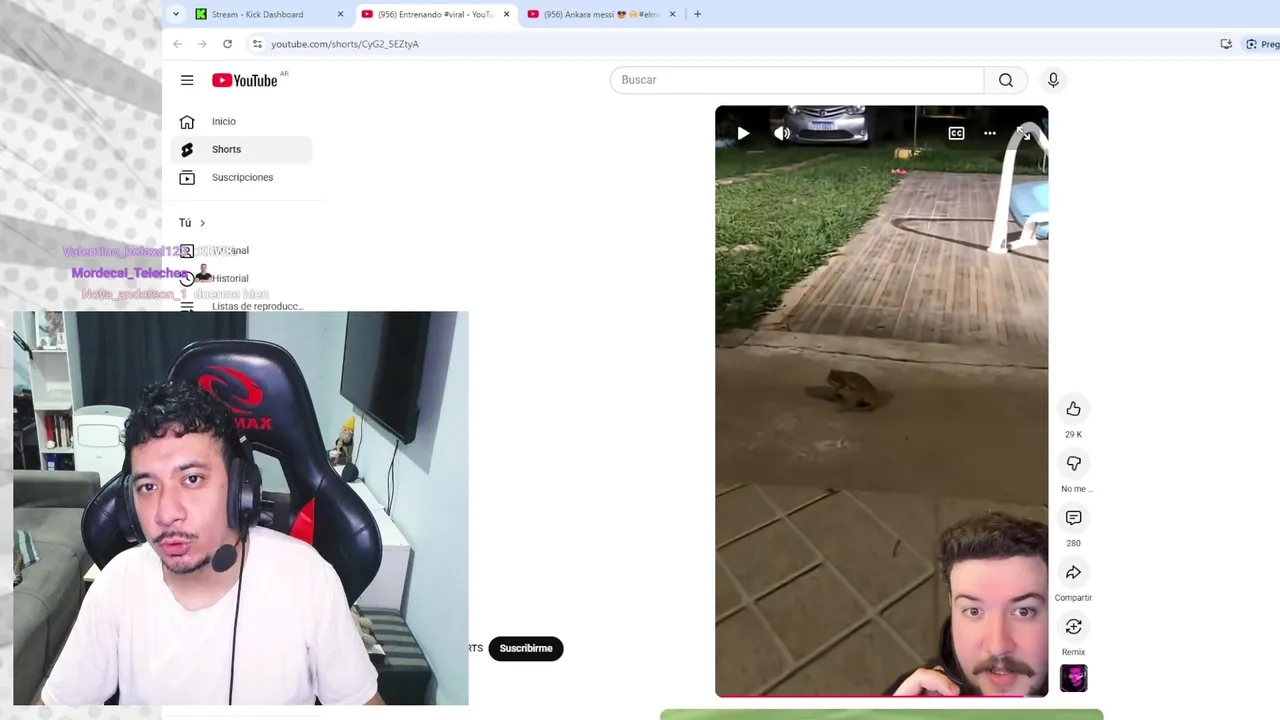Mute the Shorts video volume
The width and height of the screenshot is (1280, 720).
(x=782, y=133)
